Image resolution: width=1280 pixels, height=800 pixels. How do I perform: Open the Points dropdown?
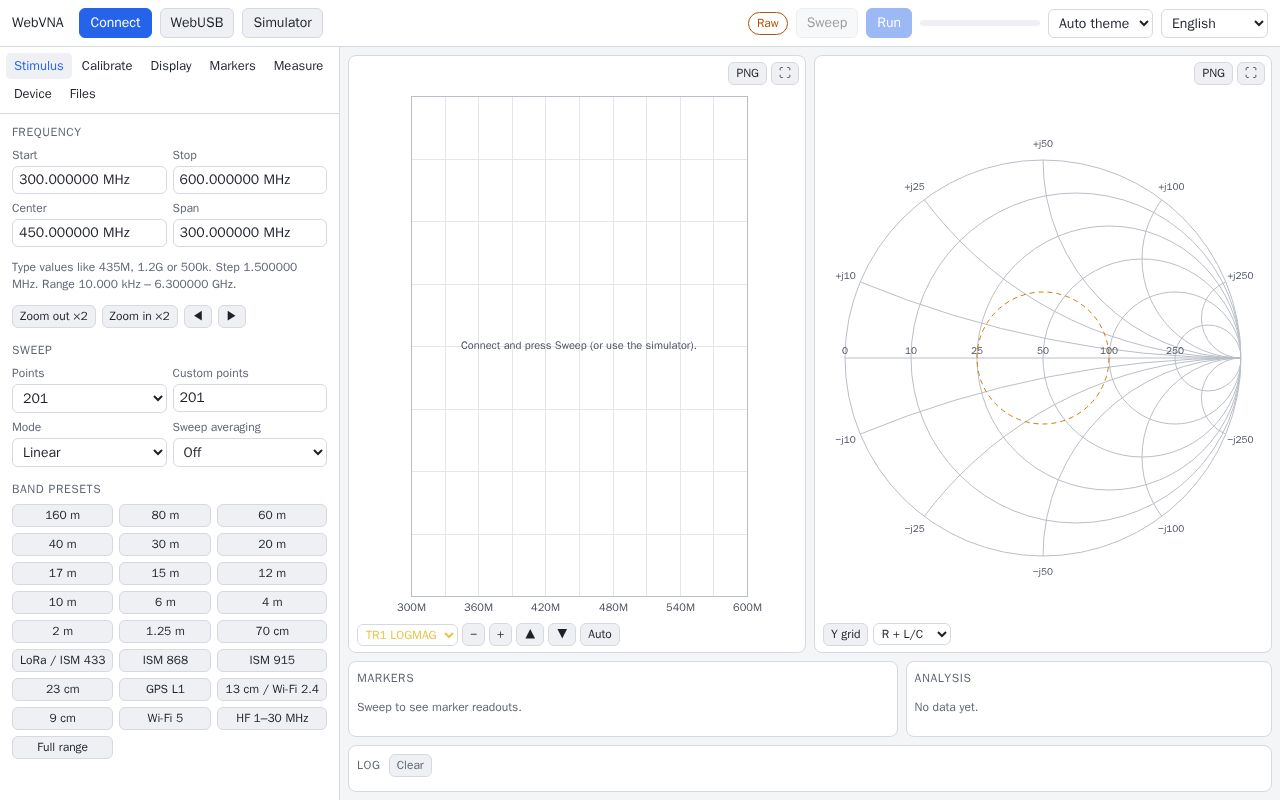pyautogui.click(x=89, y=398)
